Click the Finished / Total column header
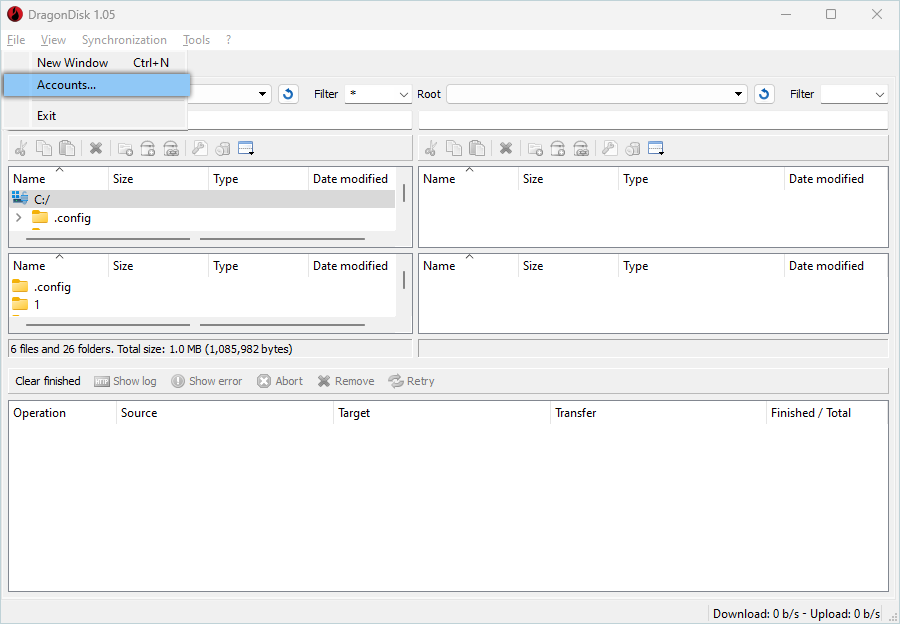The width and height of the screenshot is (900, 624). [827, 413]
